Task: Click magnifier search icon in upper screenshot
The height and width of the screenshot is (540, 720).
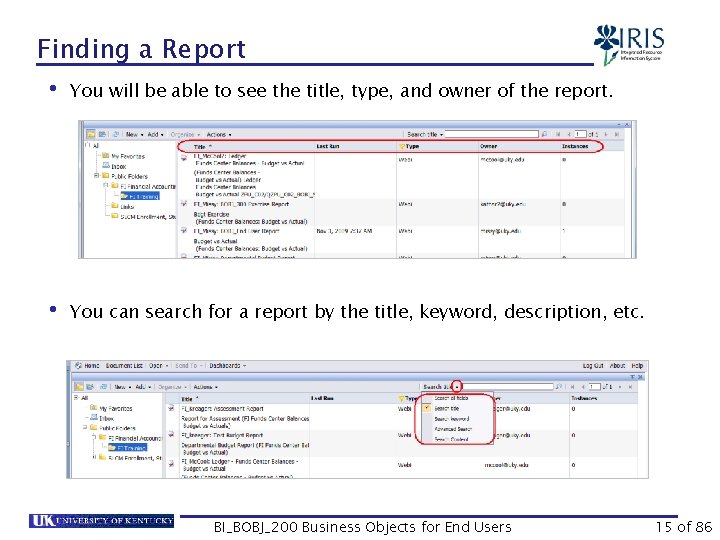Action: coord(545,134)
